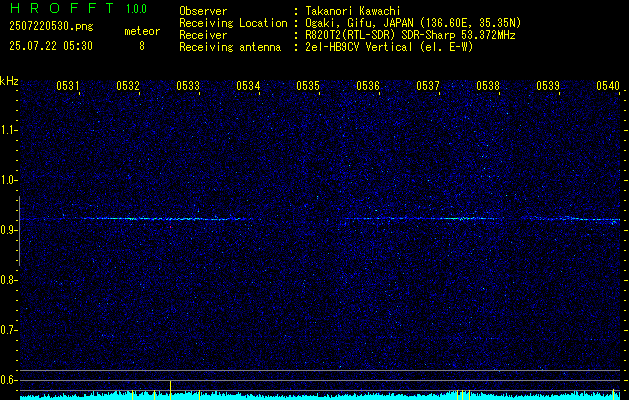Click the meteor count 8
Image resolution: width=629 pixels, height=400 pixels.
142,46
